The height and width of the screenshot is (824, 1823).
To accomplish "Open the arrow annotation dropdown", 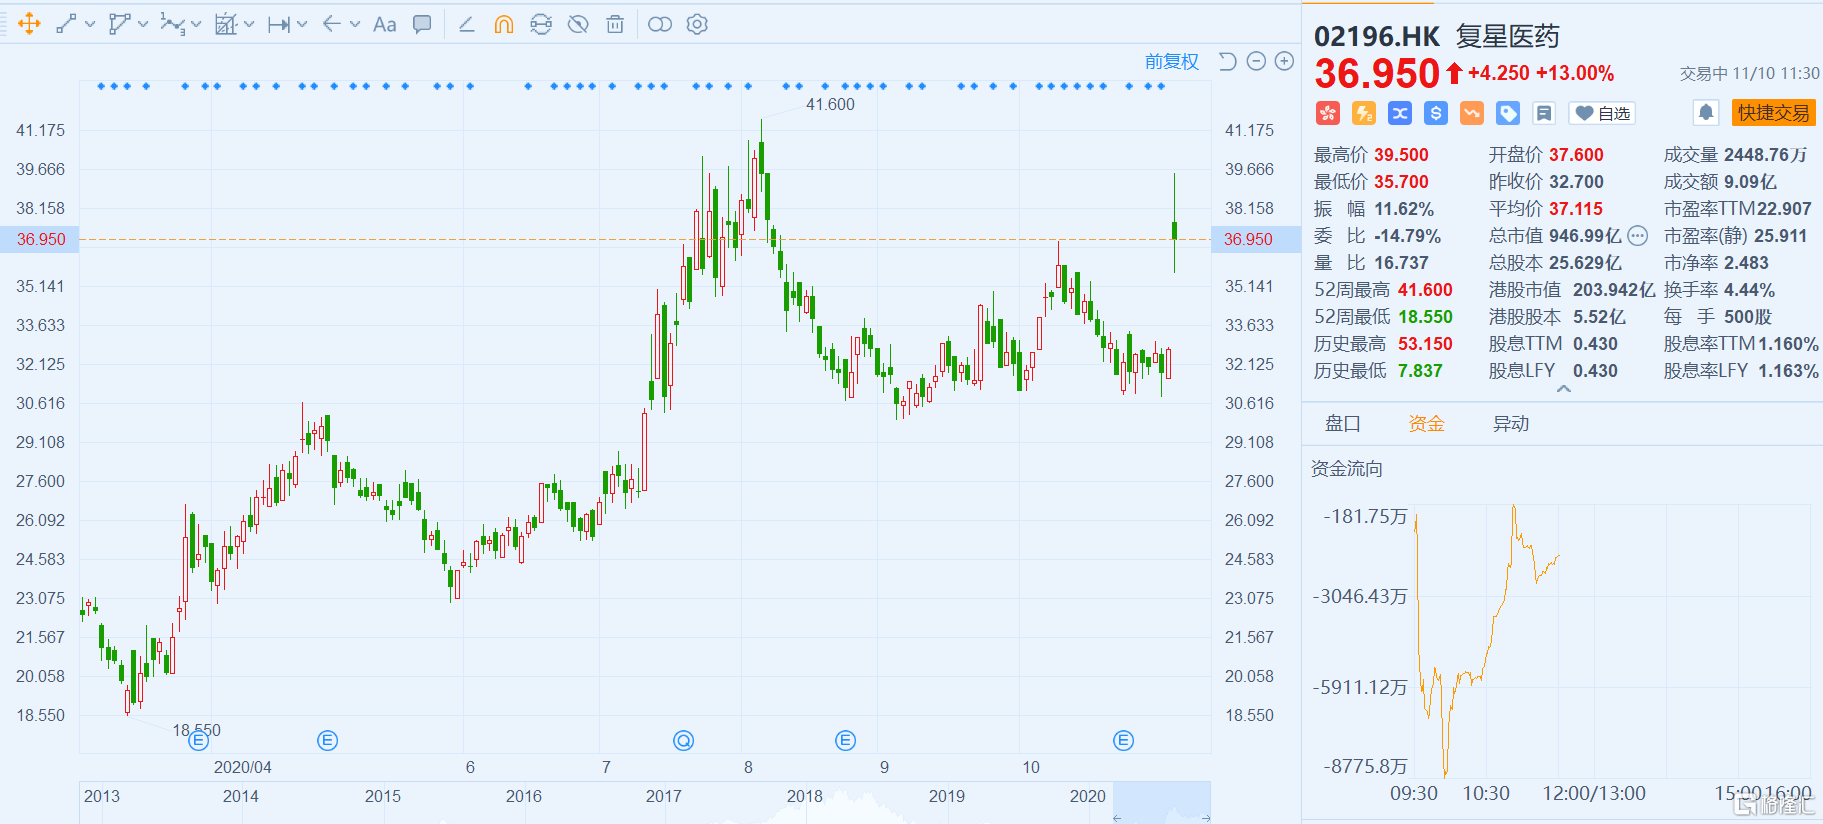I will (x=355, y=24).
